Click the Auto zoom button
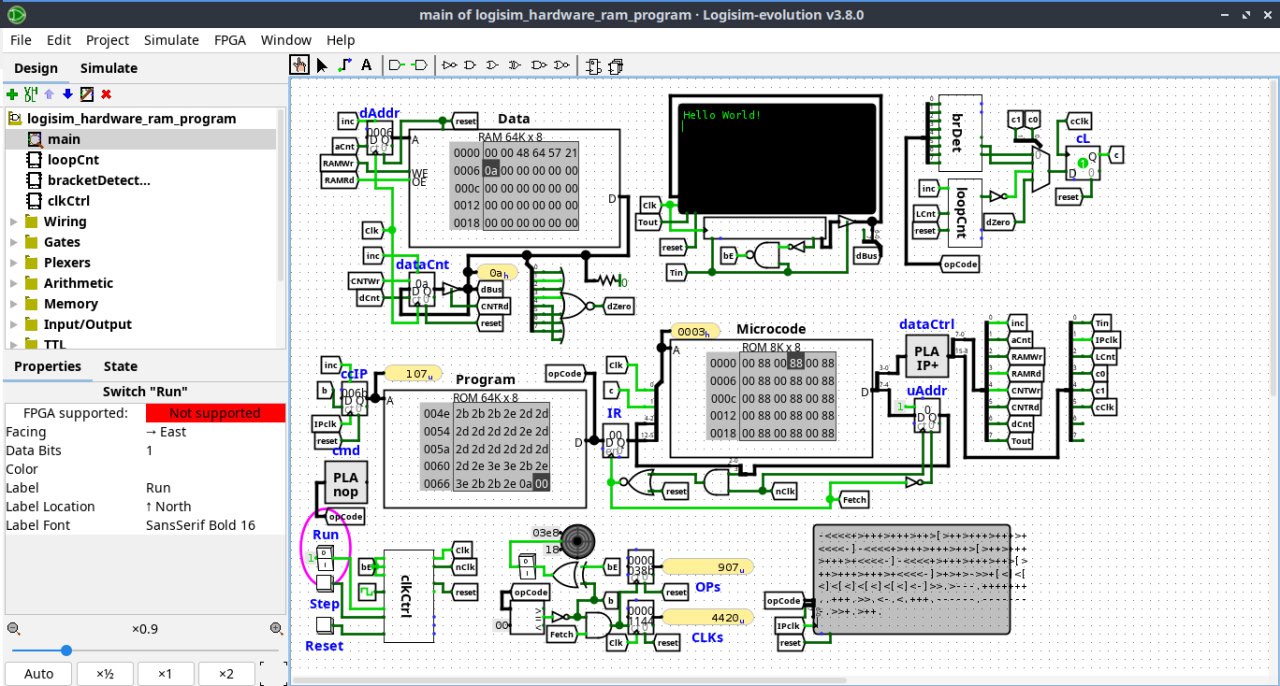 point(39,673)
